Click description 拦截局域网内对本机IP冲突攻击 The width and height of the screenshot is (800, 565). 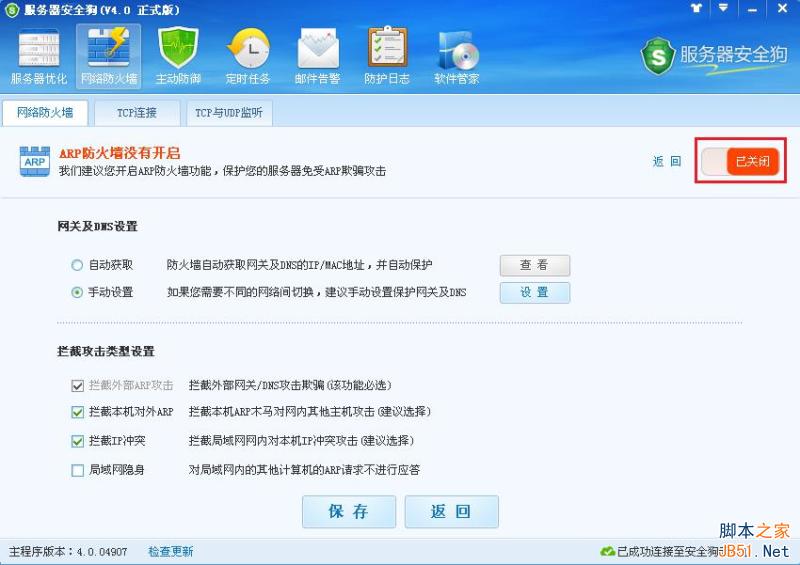[x=301, y=440]
